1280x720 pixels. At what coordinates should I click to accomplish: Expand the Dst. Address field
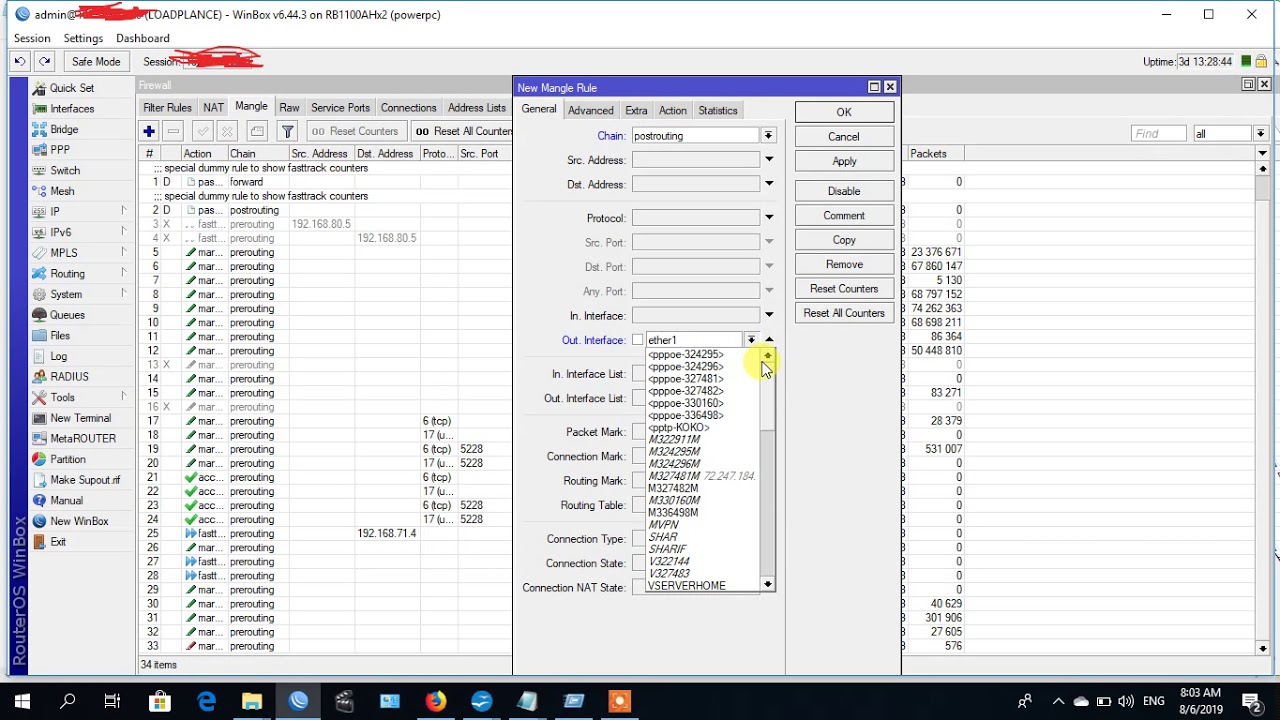pos(769,184)
